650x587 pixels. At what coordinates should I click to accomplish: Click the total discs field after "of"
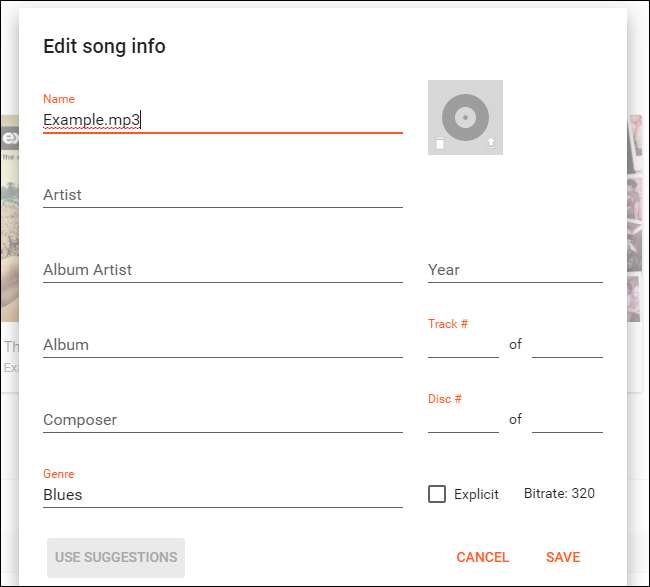tap(567, 420)
